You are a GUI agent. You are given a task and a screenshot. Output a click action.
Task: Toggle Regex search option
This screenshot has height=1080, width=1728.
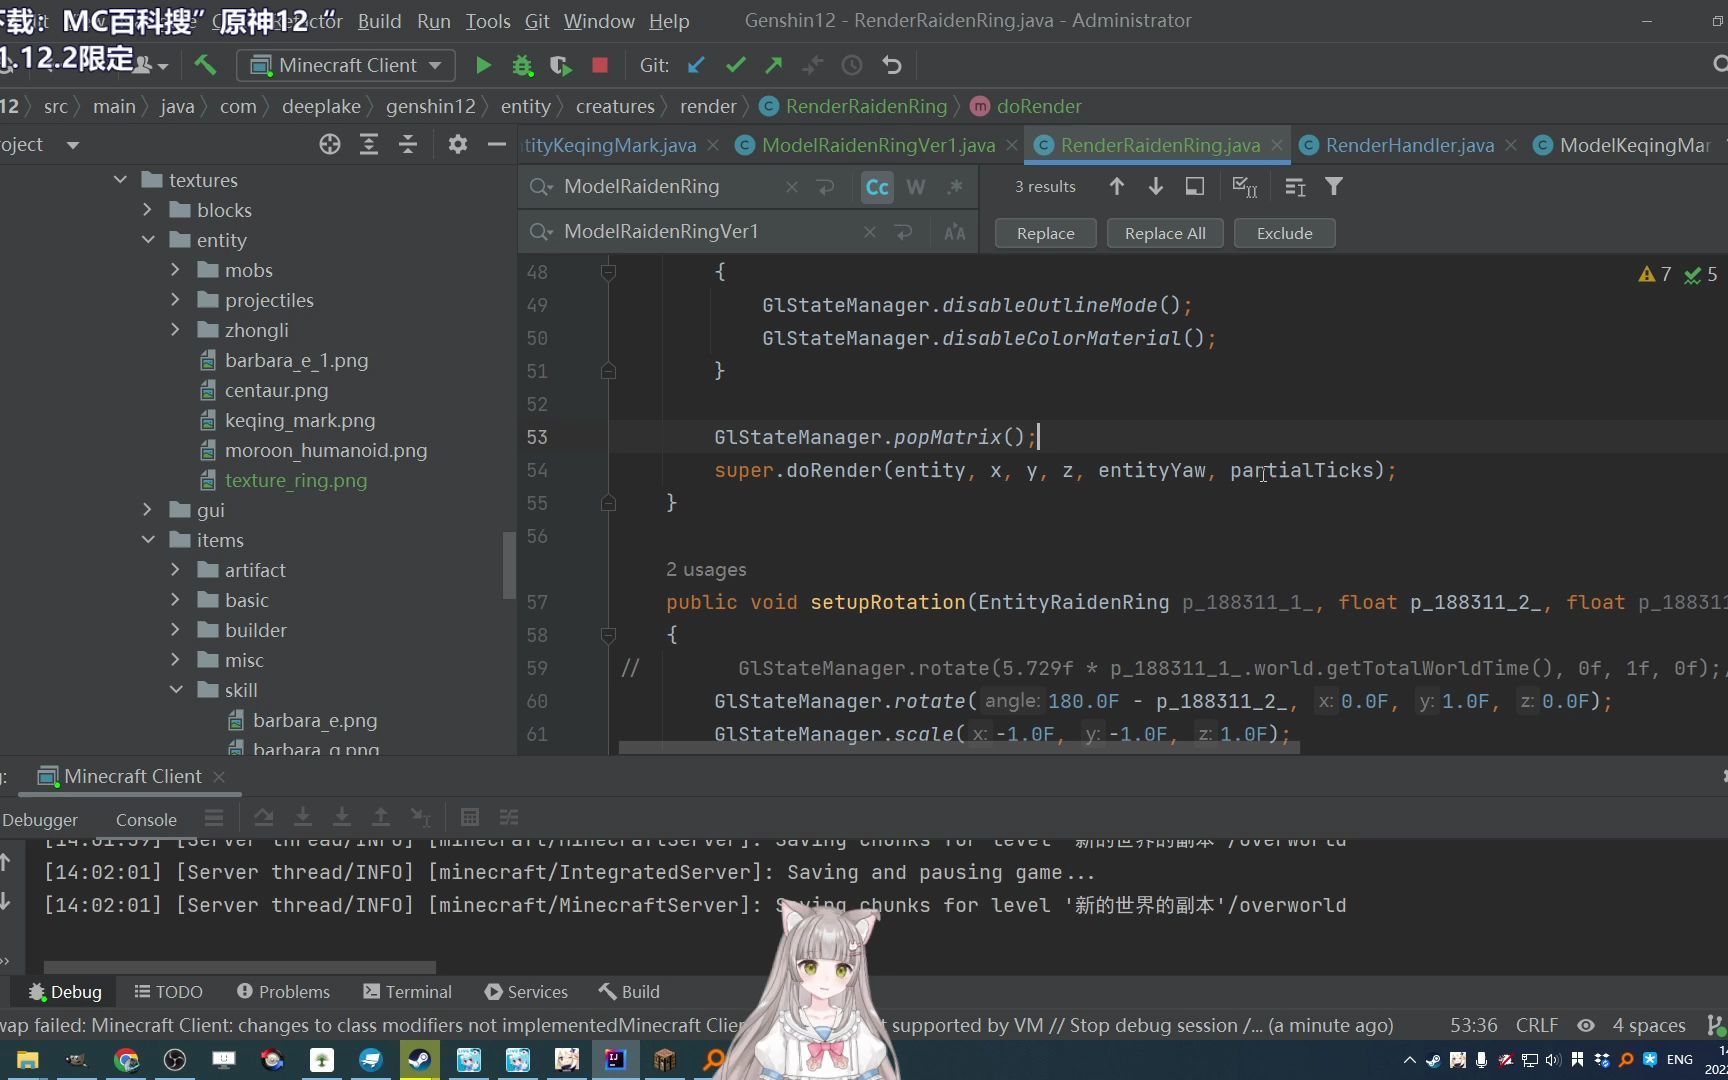[x=955, y=187]
